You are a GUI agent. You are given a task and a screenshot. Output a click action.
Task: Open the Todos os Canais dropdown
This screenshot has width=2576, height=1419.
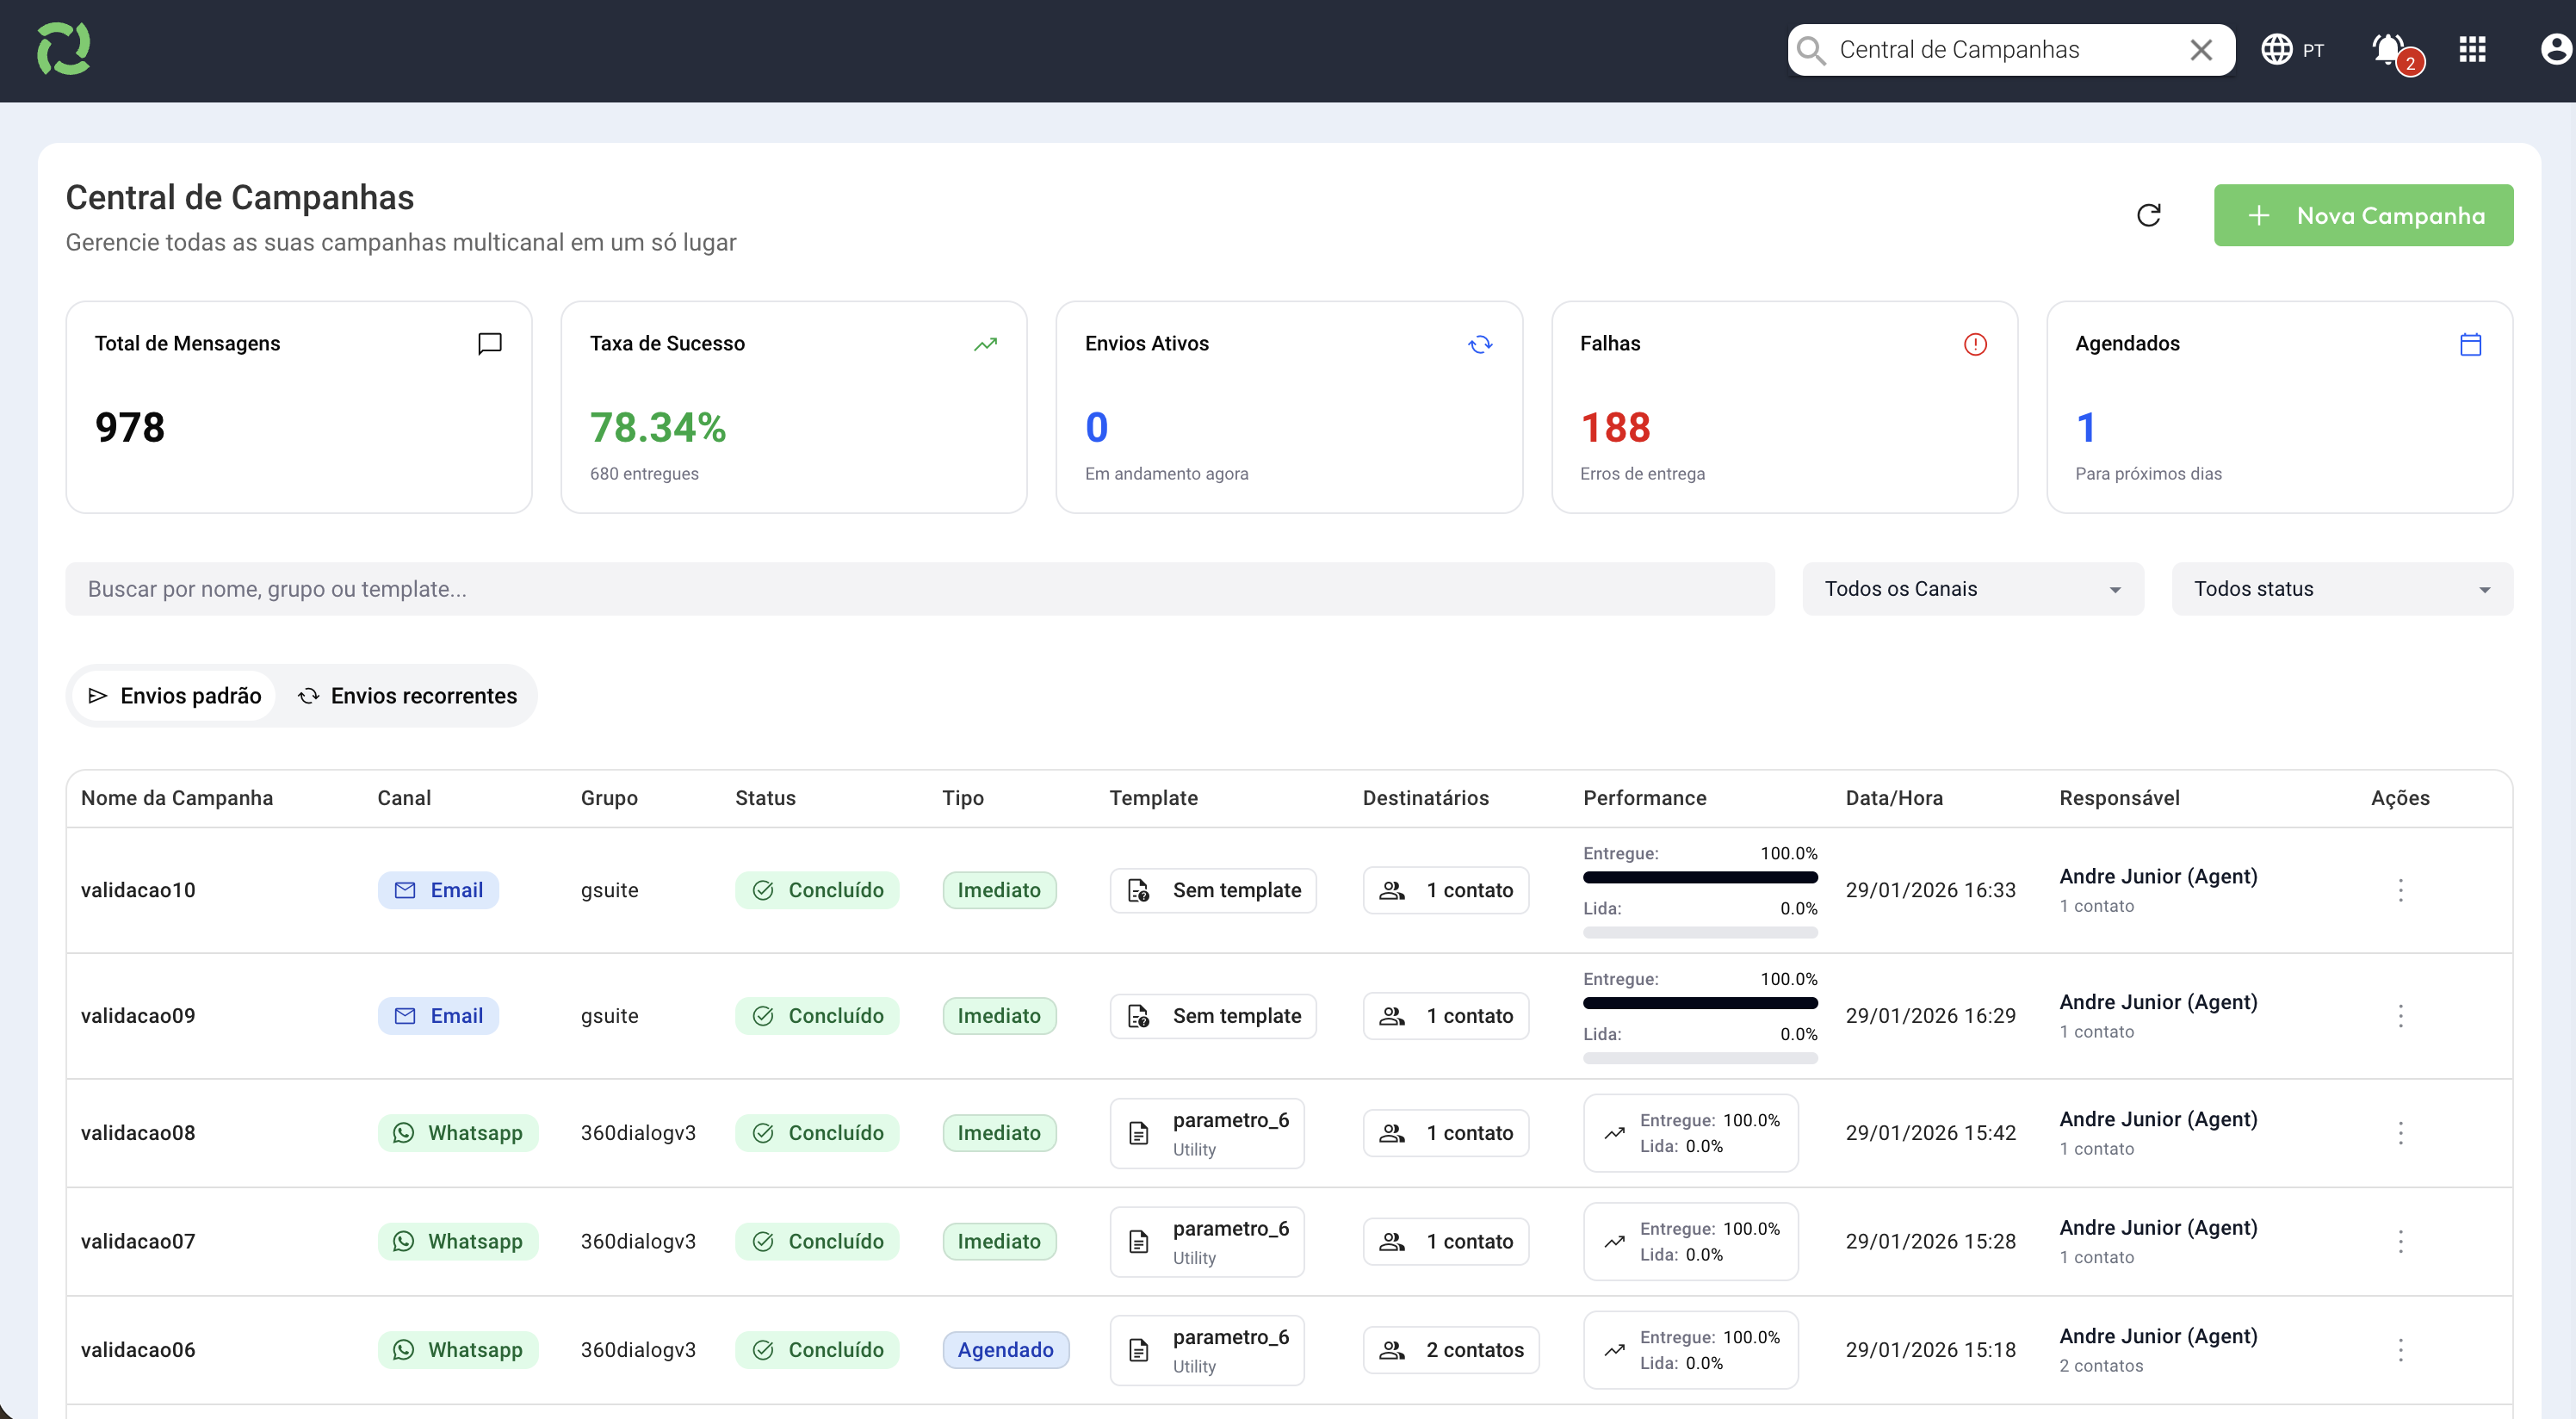click(x=1973, y=589)
